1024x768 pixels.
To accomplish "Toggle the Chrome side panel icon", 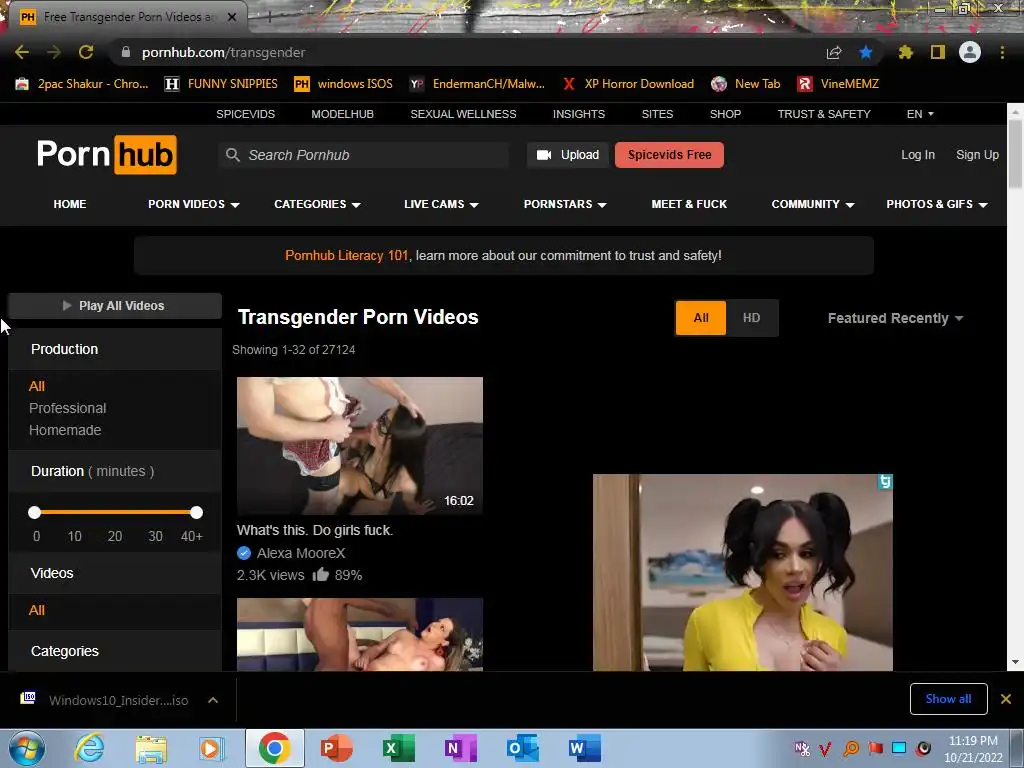I will tap(938, 52).
